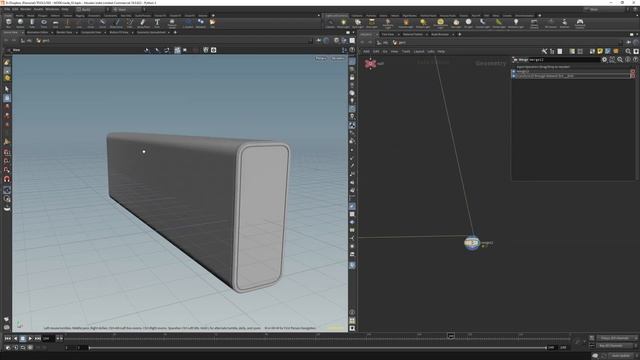Switch to the Animation Editor tab
Screen dimensions: 640x360
[x=37, y=32]
